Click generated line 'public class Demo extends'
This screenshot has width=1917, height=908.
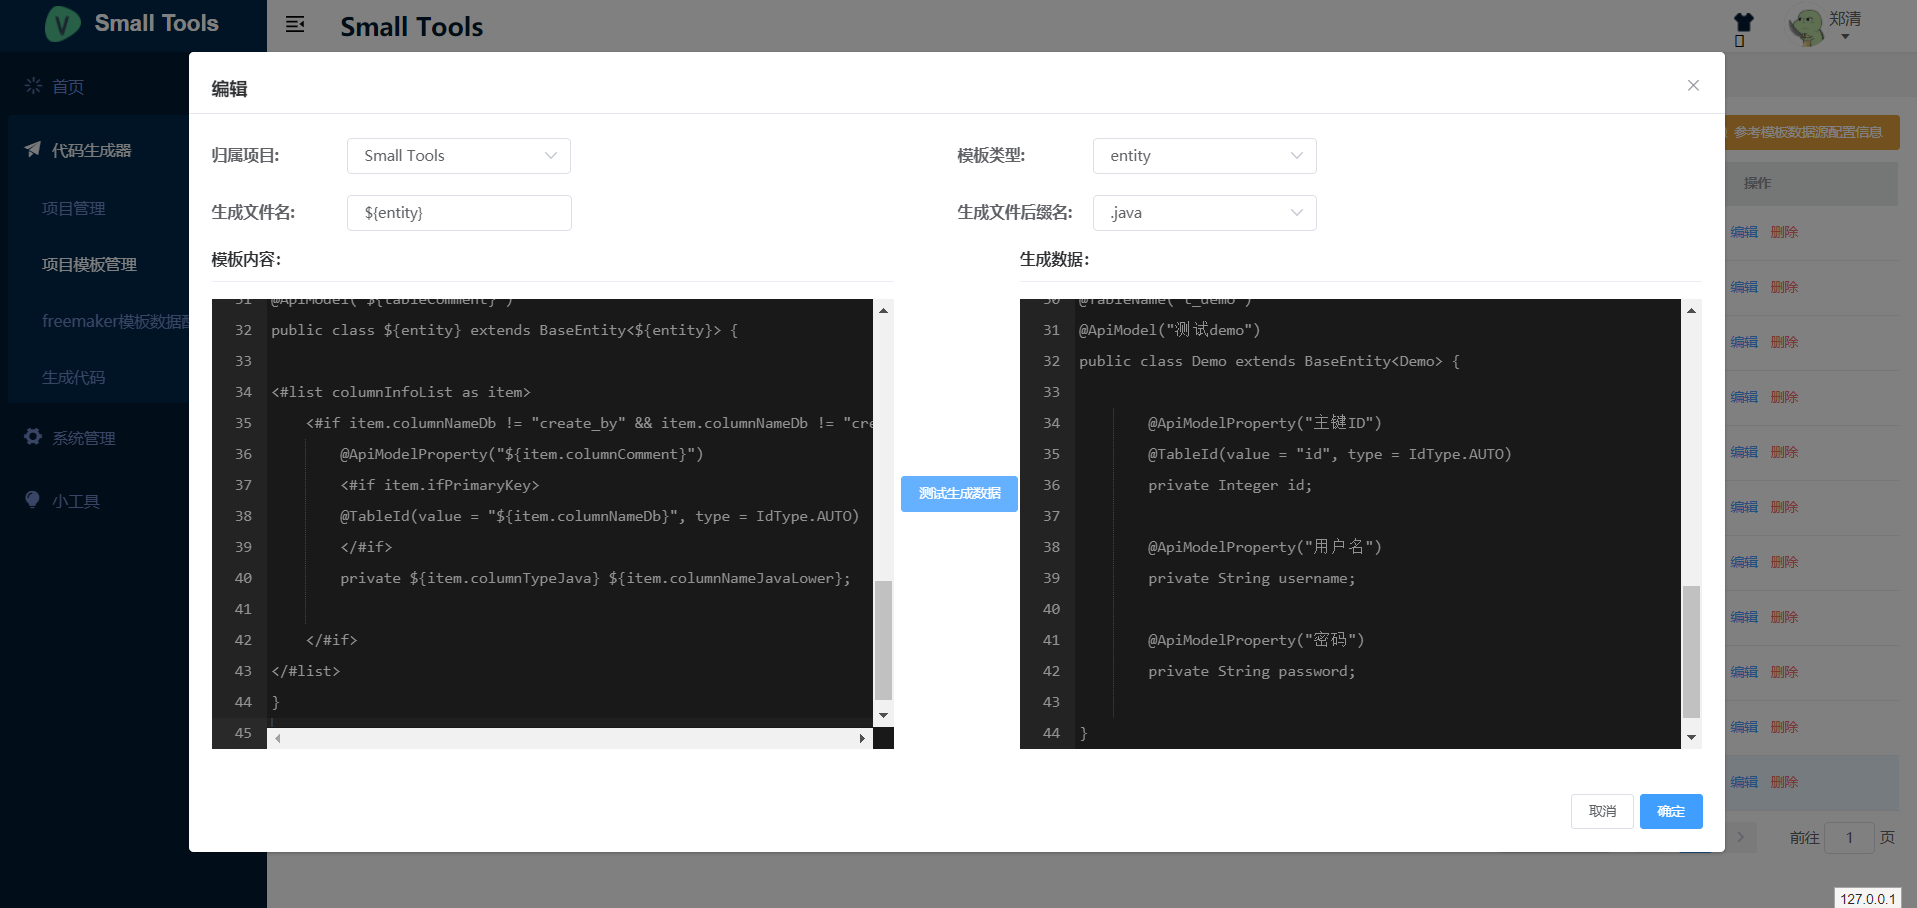[1269, 361]
